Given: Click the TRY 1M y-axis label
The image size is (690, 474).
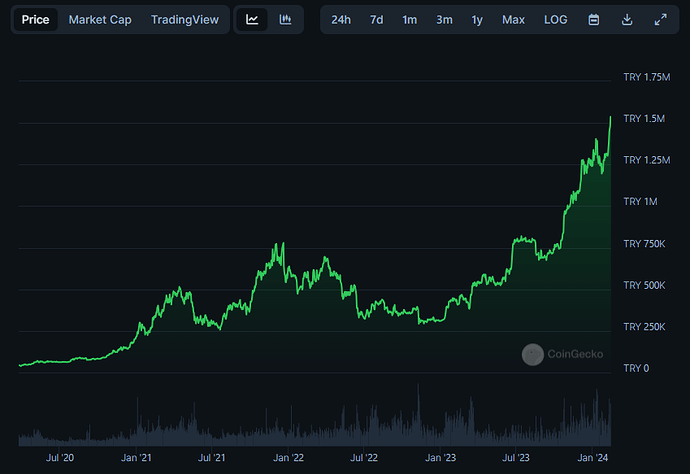Looking at the screenshot, I should coord(640,202).
